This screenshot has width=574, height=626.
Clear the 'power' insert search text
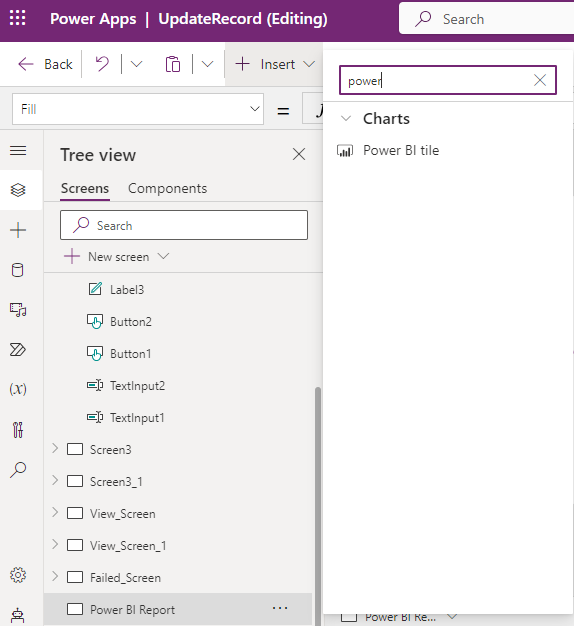click(540, 80)
